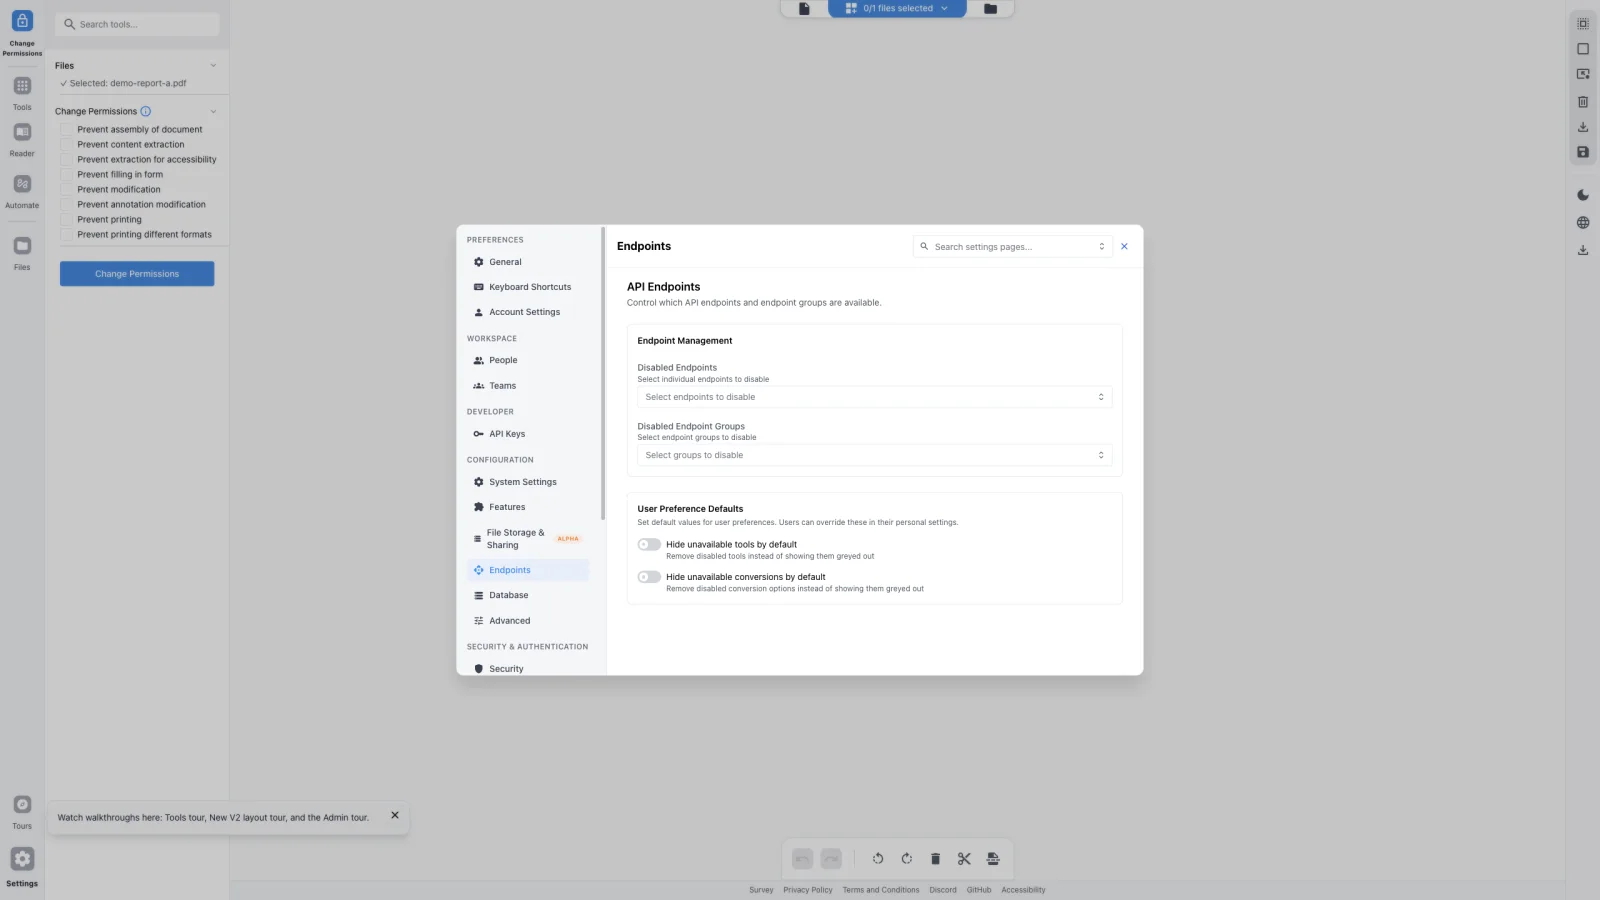The image size is (1600, 900).
Task: Click the settings sidebar scrollbar
Action: [x=603, y=374]
